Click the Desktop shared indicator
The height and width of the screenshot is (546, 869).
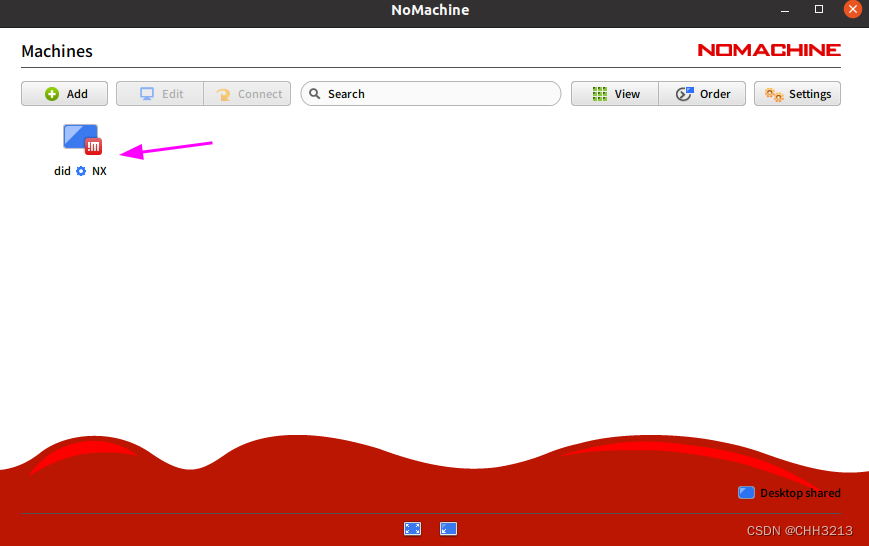[x=789, y=493]
